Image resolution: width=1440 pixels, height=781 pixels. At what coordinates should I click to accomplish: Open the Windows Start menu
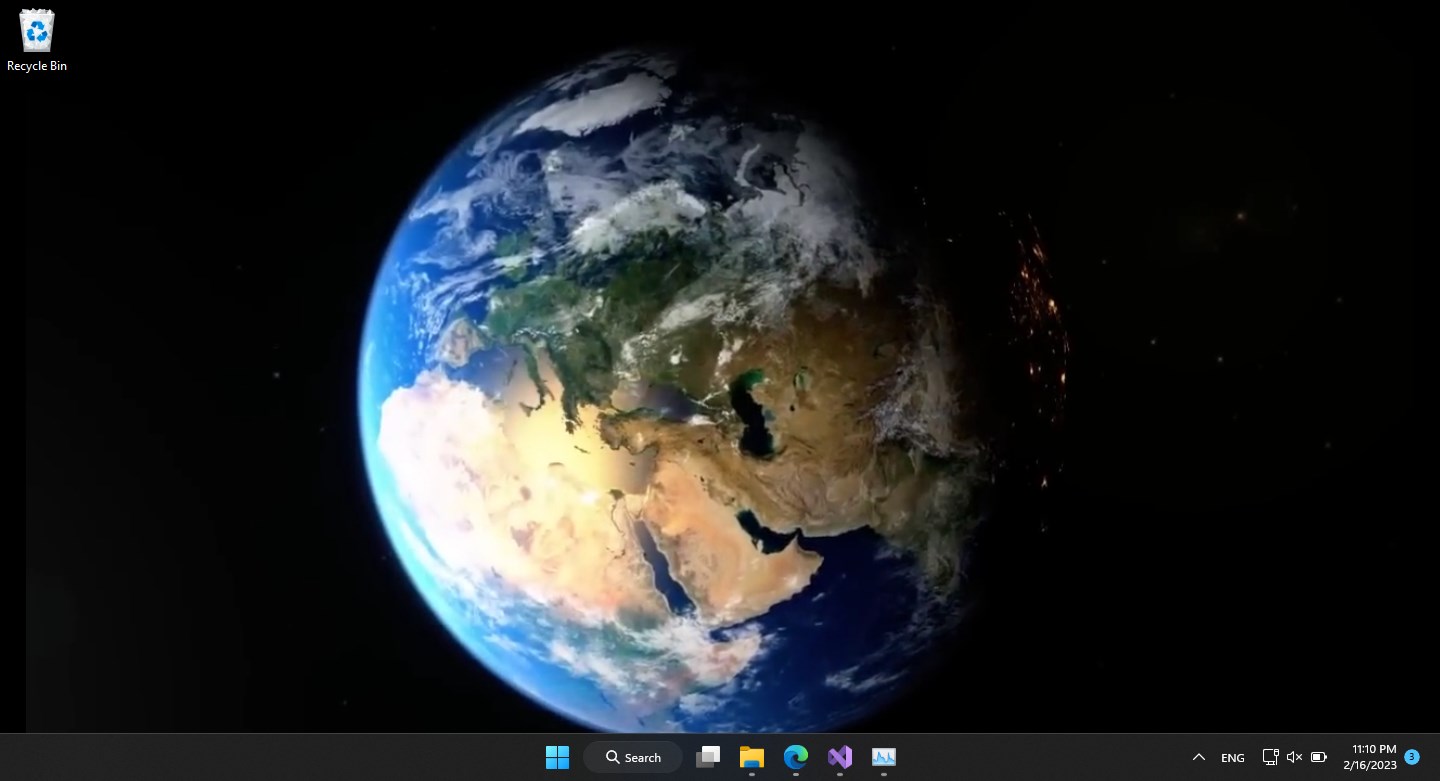coord(557,757)
